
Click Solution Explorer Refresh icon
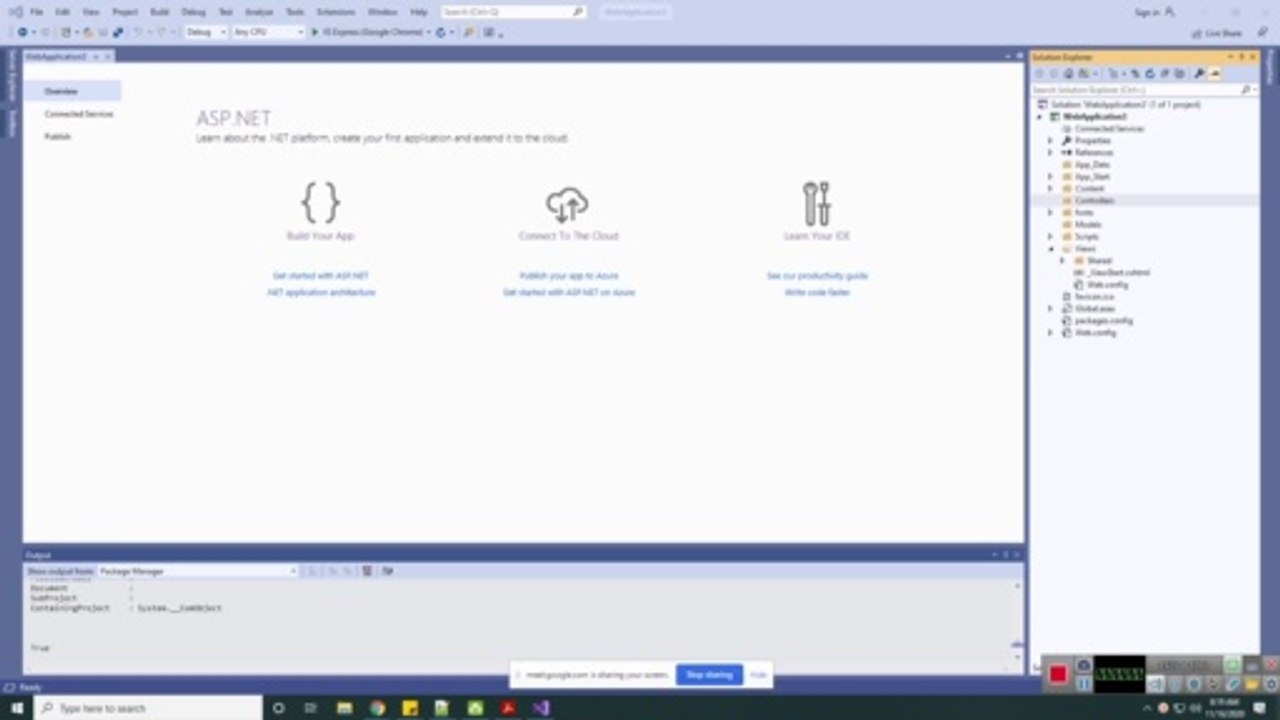tap(1150, 73)
